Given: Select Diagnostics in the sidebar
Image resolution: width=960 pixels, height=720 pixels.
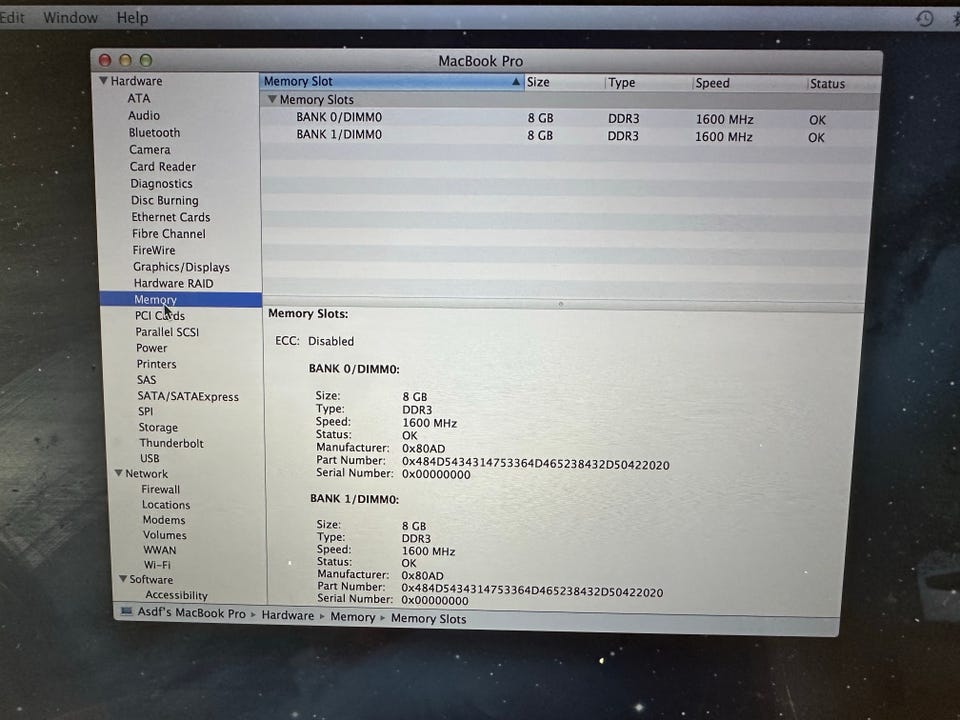Looking at the screenshot, I should pyautogui.click(x=161, y=184).
